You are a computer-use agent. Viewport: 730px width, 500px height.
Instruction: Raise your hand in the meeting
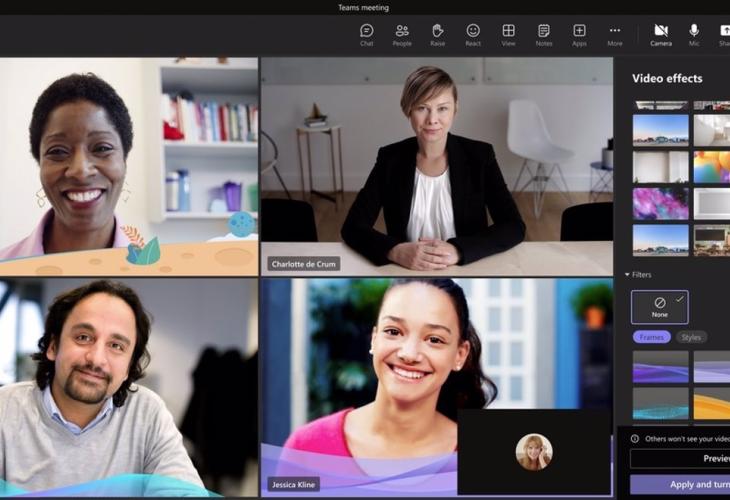point(437,34)
